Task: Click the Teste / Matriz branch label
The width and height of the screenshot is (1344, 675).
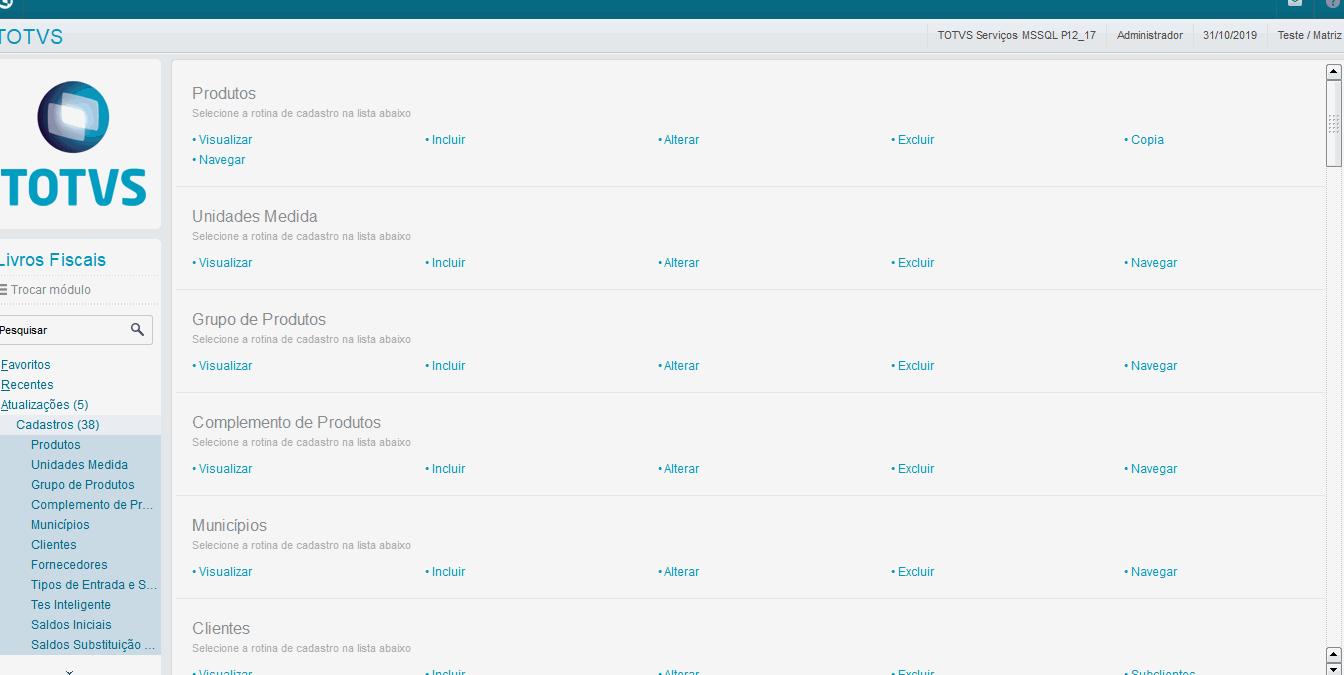Action: pos(1310,35)
